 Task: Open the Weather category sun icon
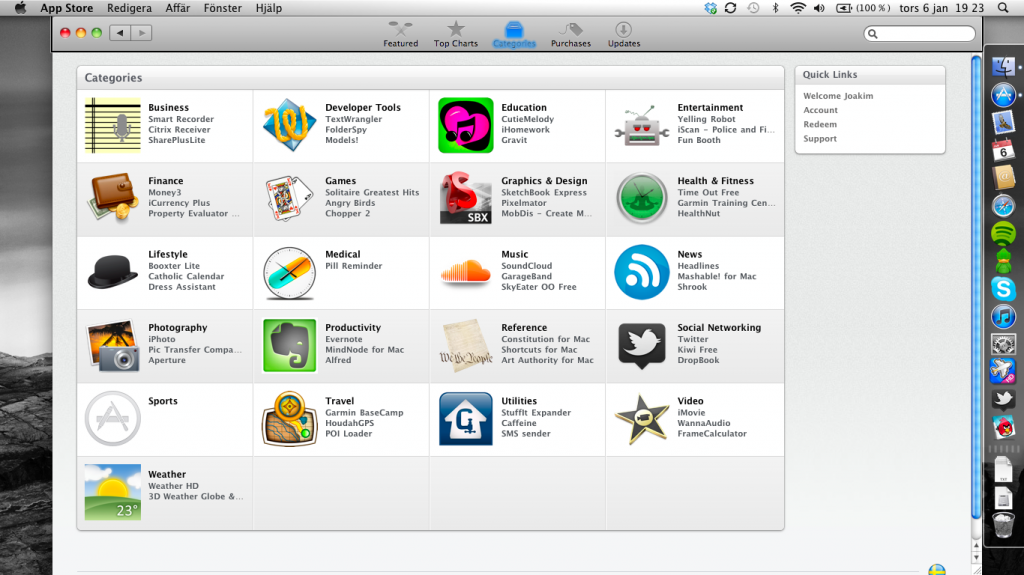[x=112, y=492]
